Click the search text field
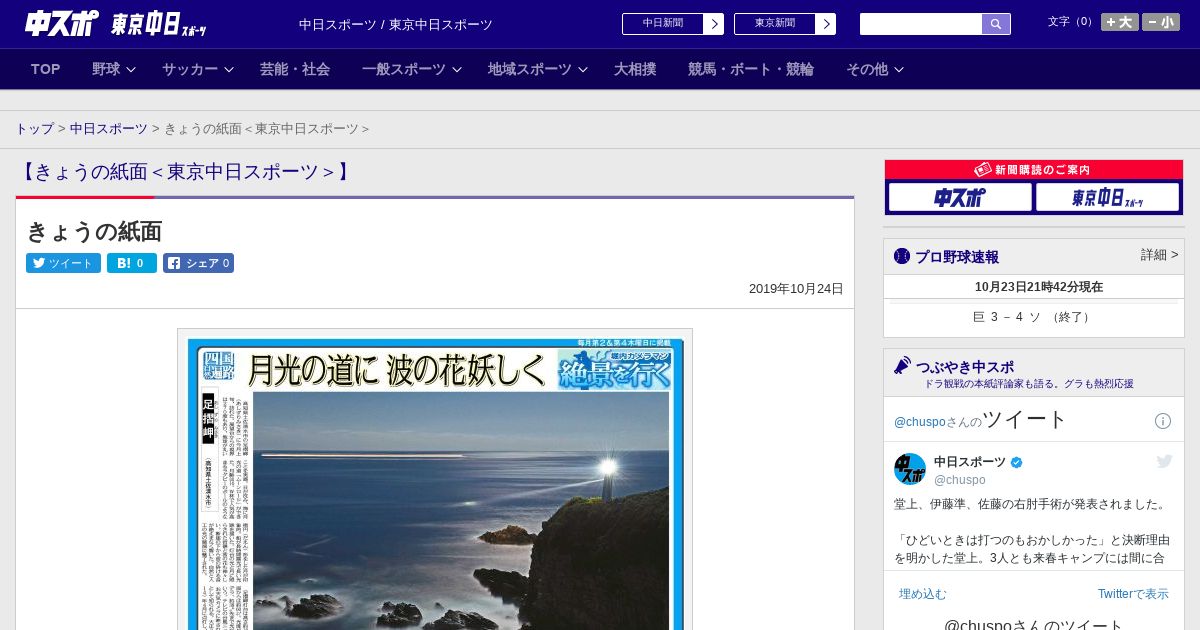Image resolution: width=1200 pixels, height=630 pixels. pos(921,24)
